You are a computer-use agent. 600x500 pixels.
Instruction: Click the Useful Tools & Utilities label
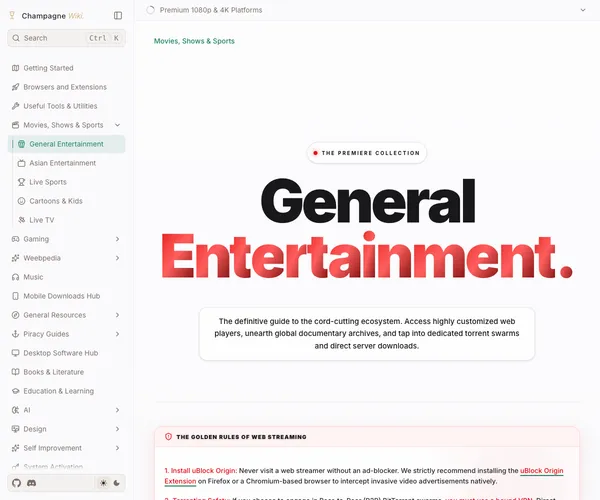click(60, 106)
